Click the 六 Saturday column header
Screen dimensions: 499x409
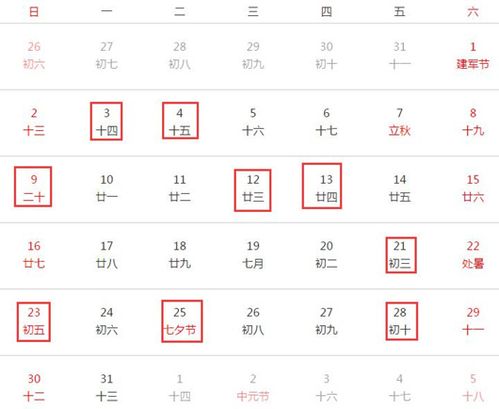473,12
